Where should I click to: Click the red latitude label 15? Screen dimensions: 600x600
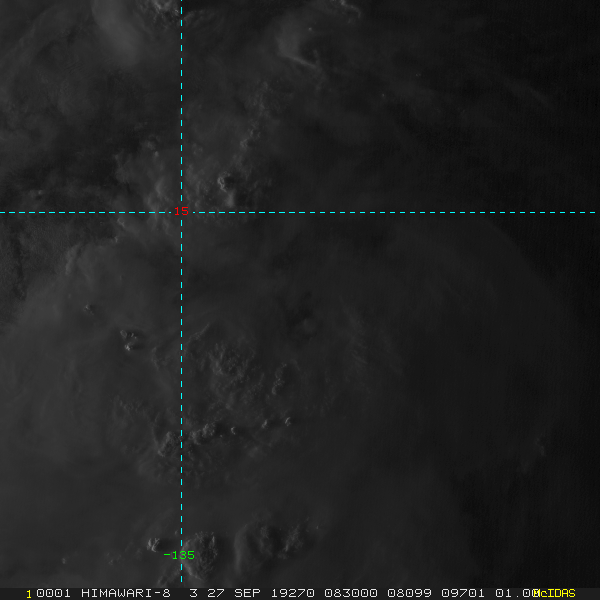coord(181,211)
